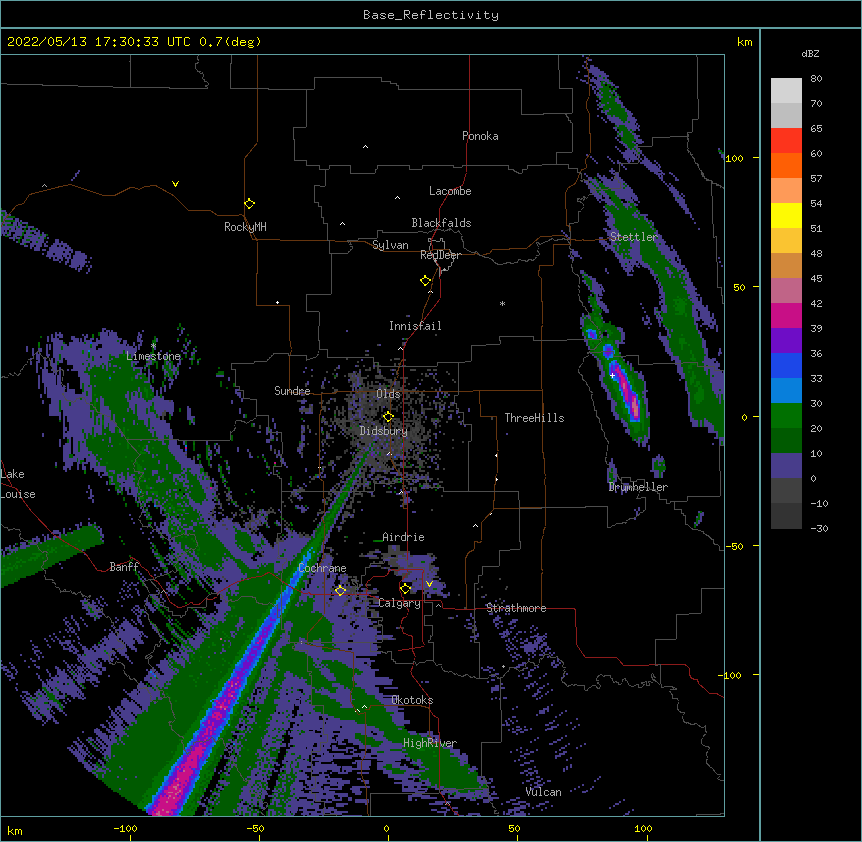
Task: Click the -30 value on dBZ legend
Action: 819,529
